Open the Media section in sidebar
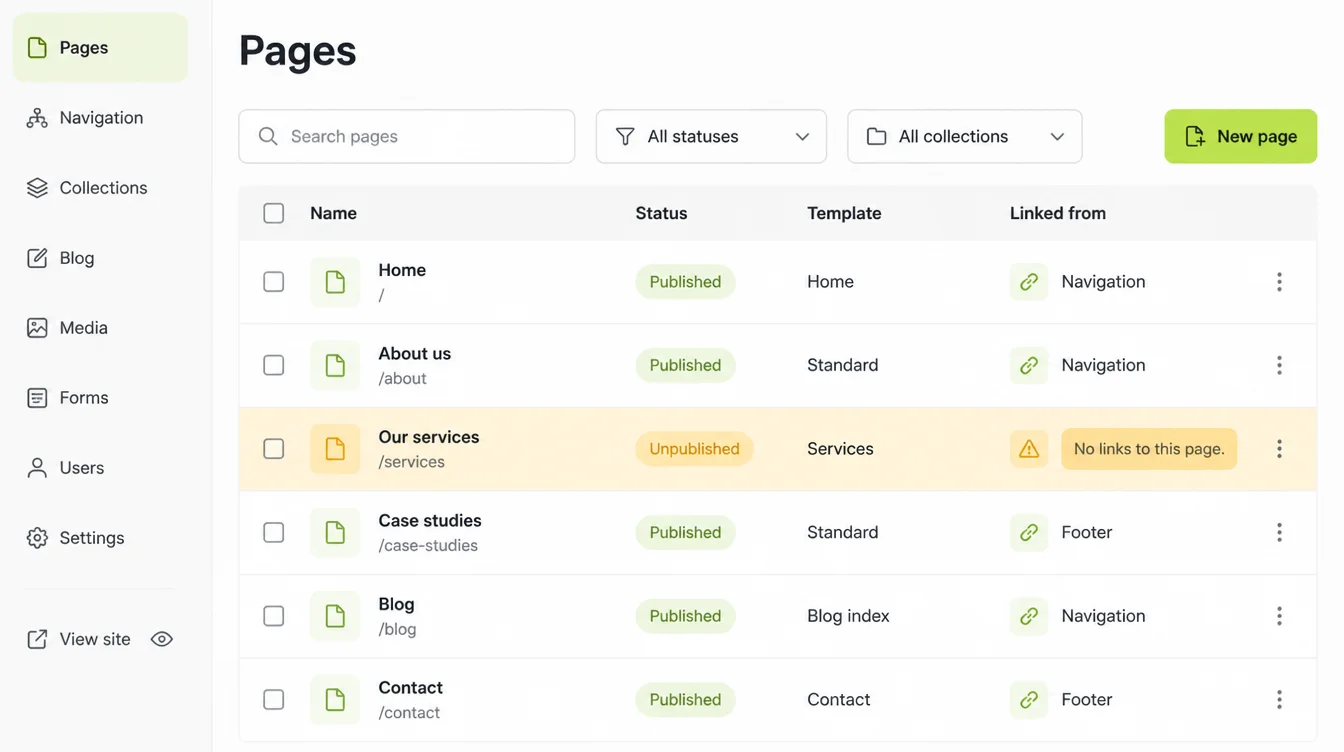 (100, 328)
